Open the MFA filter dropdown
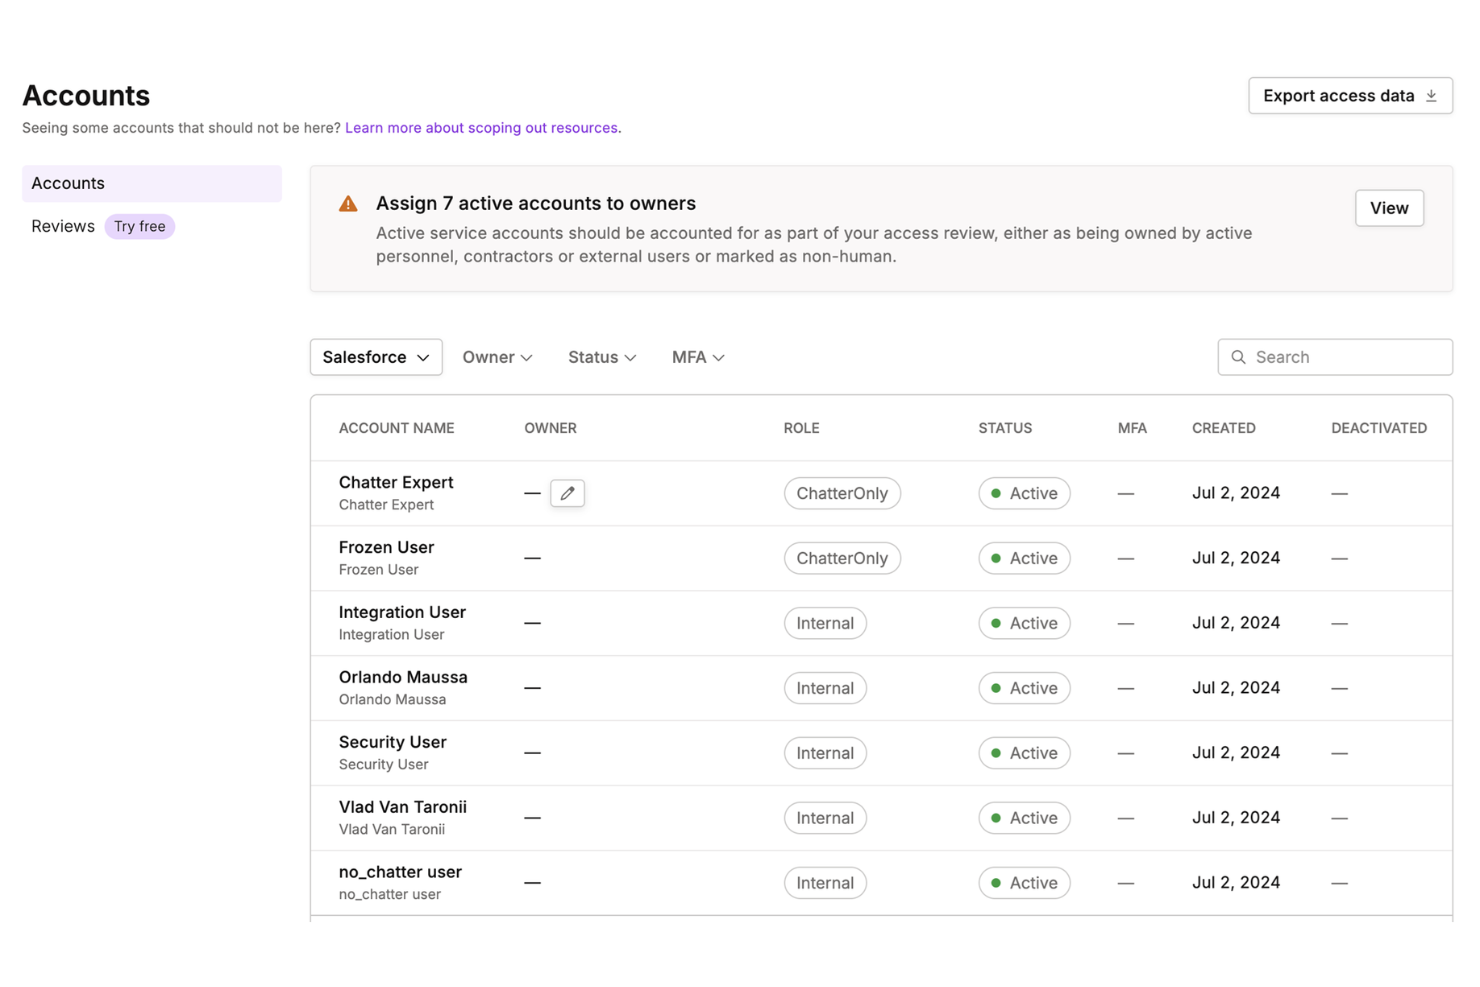This screenshot has height=987, width=1480. [x=697, y=357]
